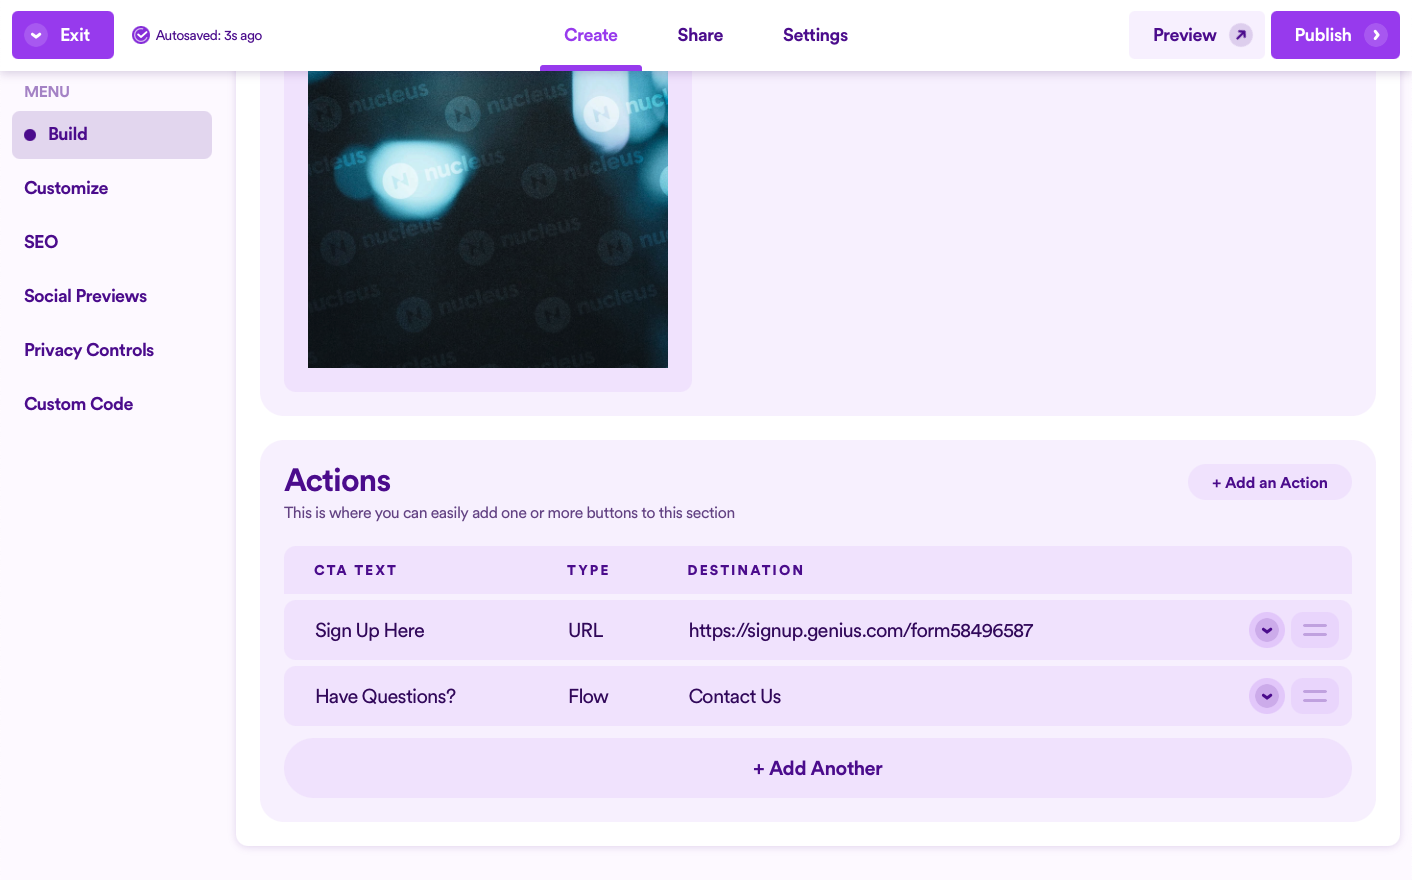Click the 'DESTINATION' column header
1412x880 pixels.
coord(746,570)
